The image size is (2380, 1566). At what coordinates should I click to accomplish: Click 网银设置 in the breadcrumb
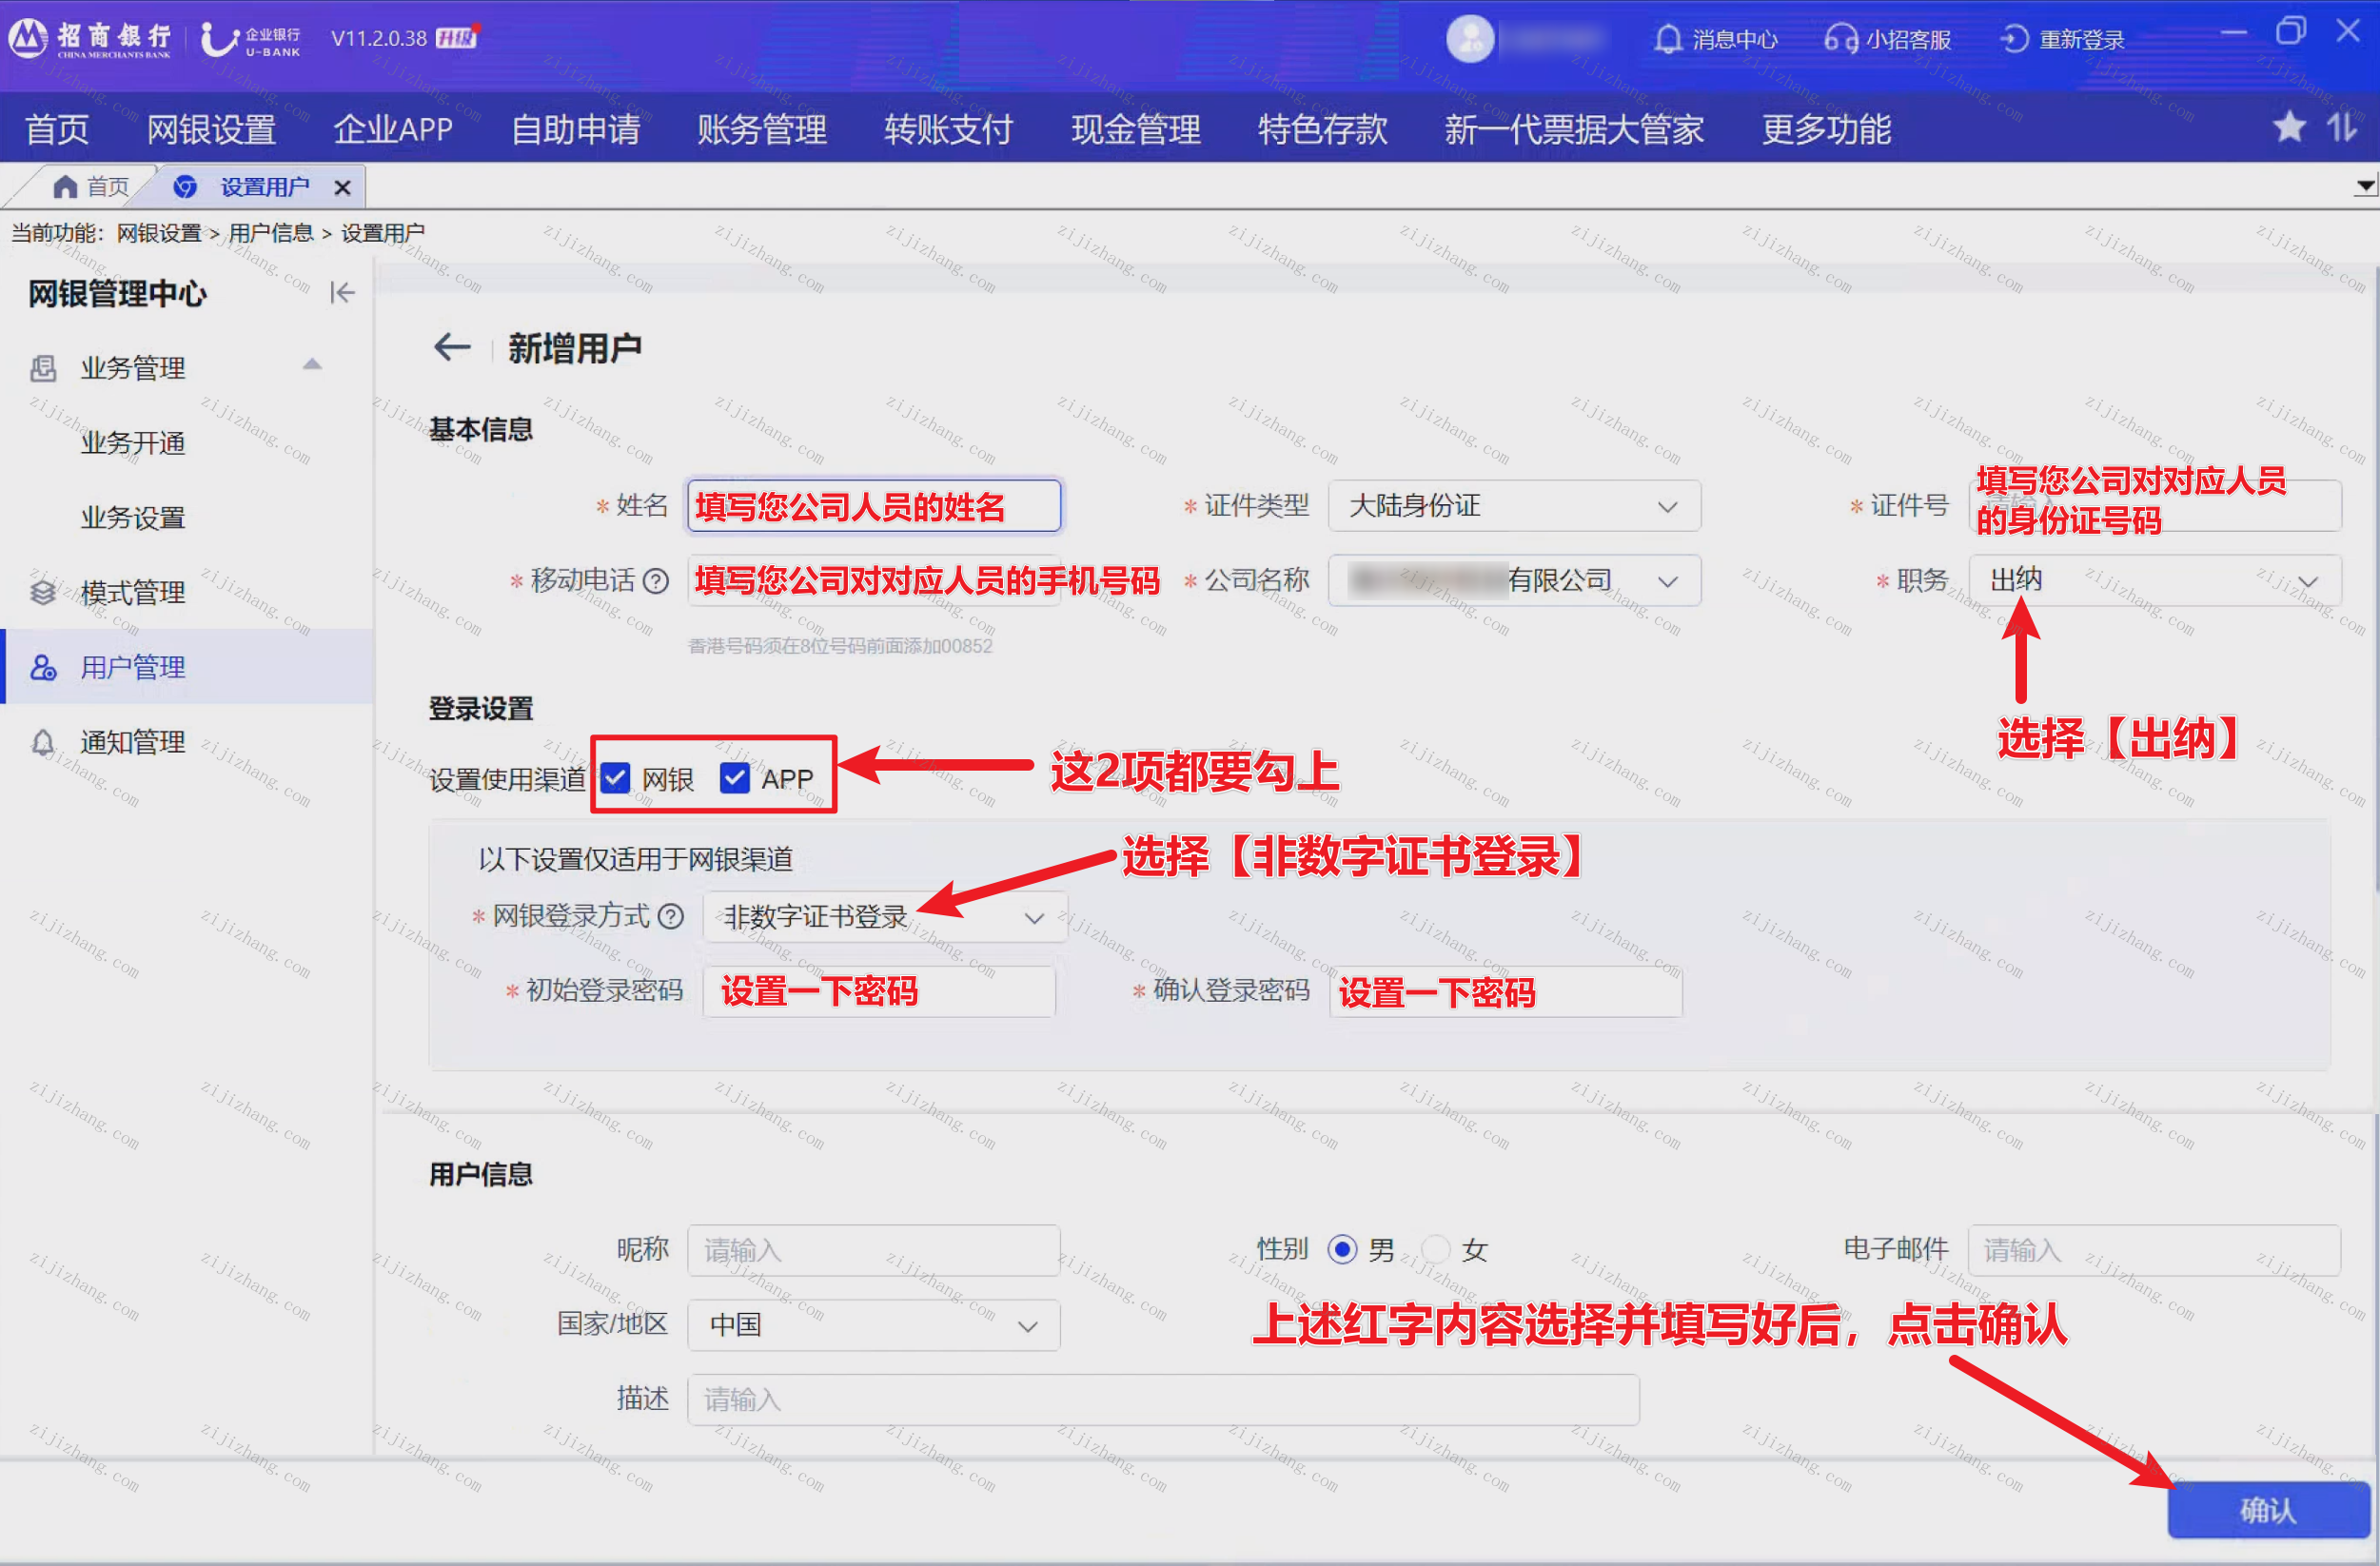159,233
